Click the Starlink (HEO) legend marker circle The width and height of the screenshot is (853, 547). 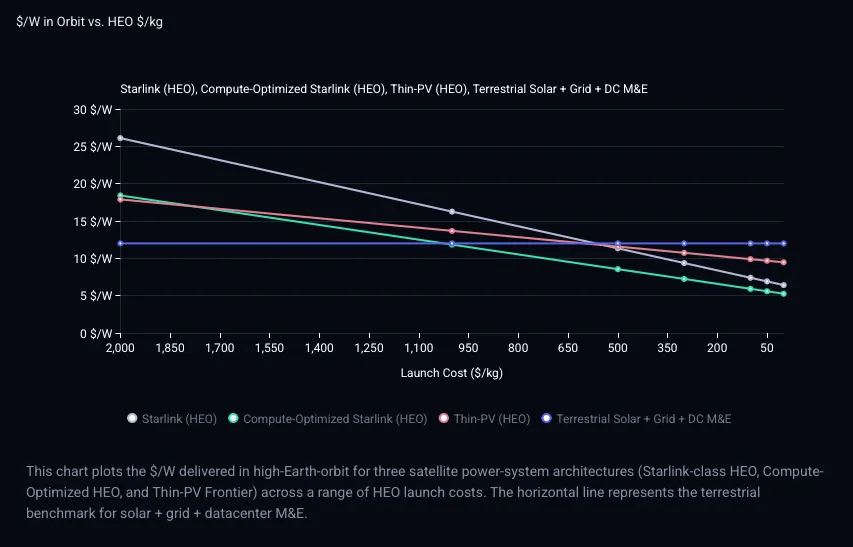pyautogui.click(x=133, y=419)
